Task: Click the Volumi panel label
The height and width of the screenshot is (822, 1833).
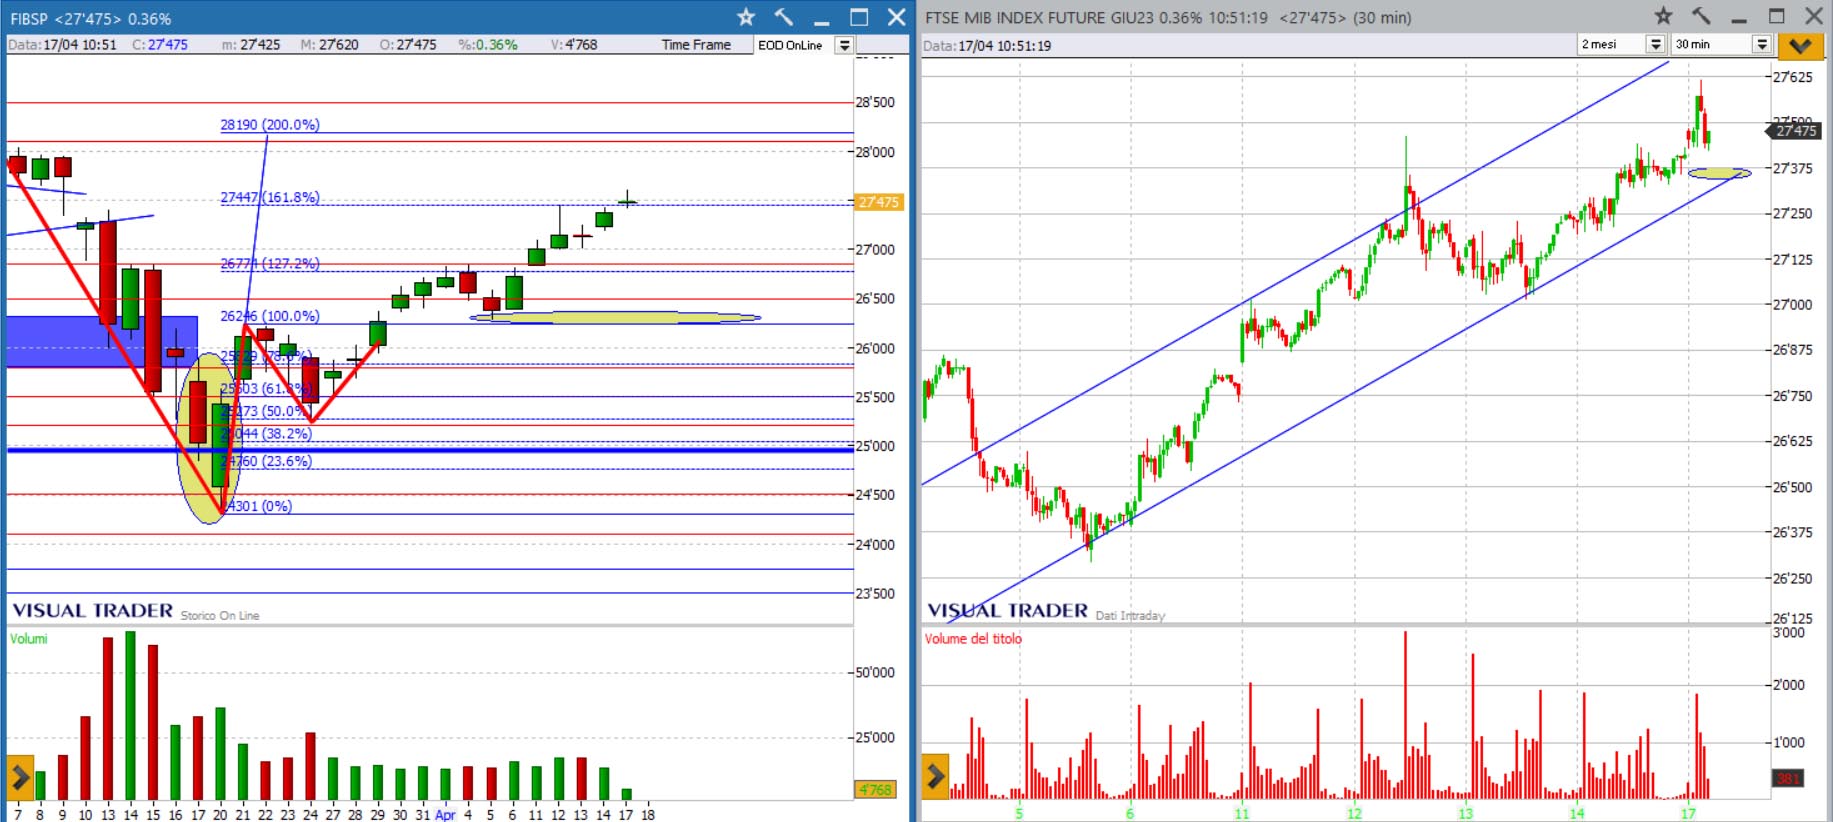Action: 29,638
